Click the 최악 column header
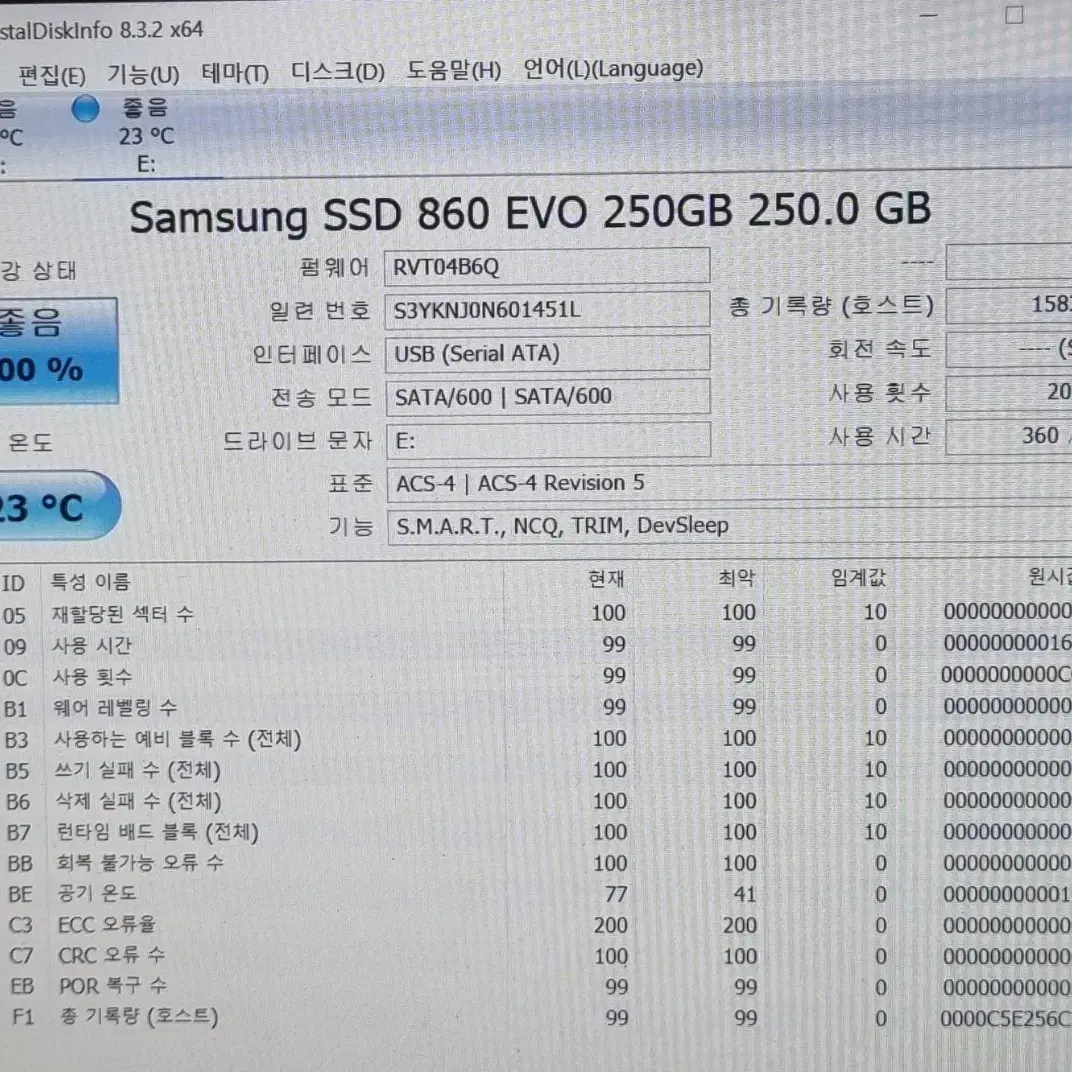This screenshot has width=1072, height=1072. tap(736, 578)
